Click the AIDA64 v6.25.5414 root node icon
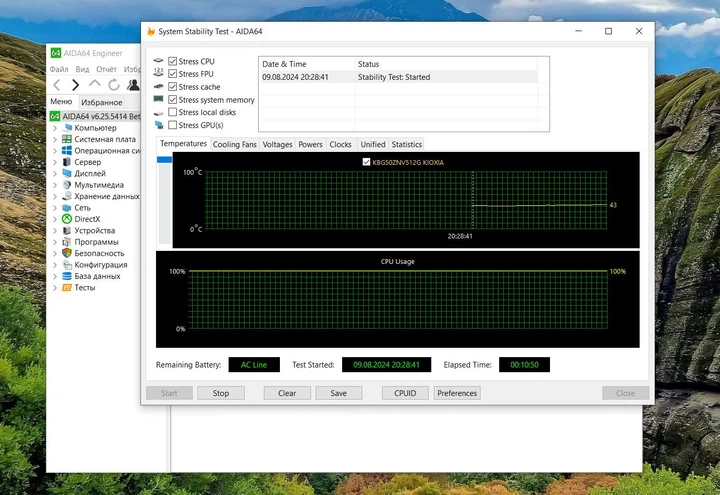Image resolution: width=720 pixels, height=495 pixels. click(55, 116)
